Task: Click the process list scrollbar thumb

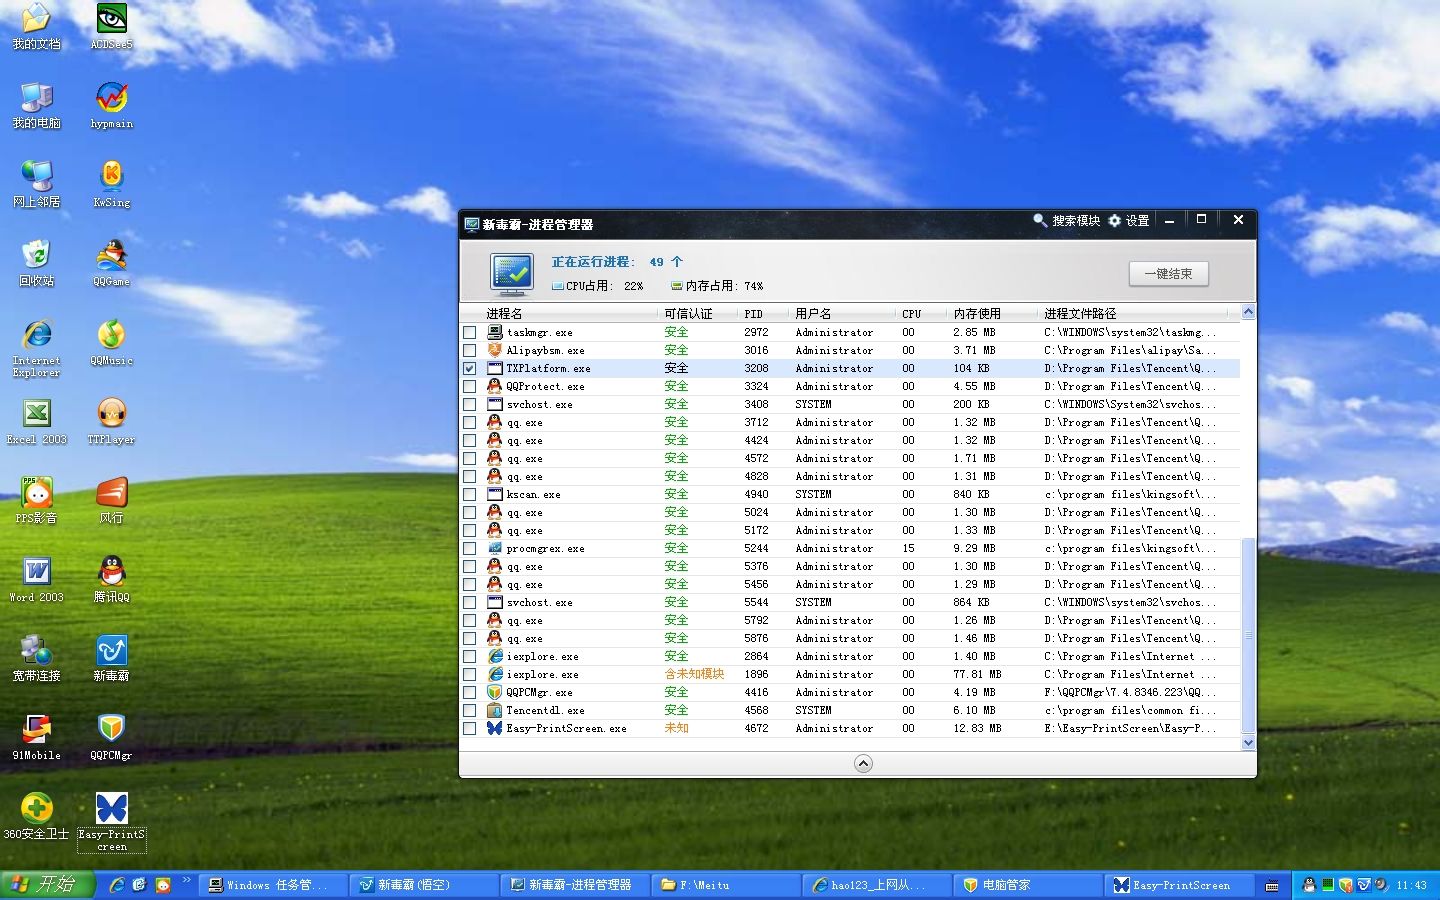Action: pos(1248,636)
